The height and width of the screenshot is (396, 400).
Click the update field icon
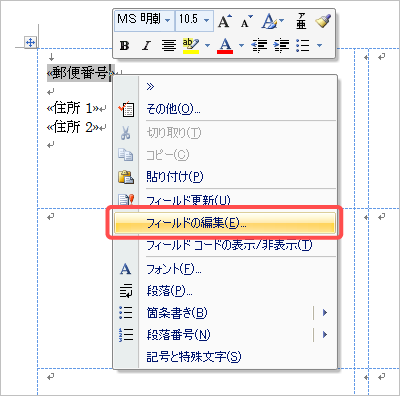[126, 199]
